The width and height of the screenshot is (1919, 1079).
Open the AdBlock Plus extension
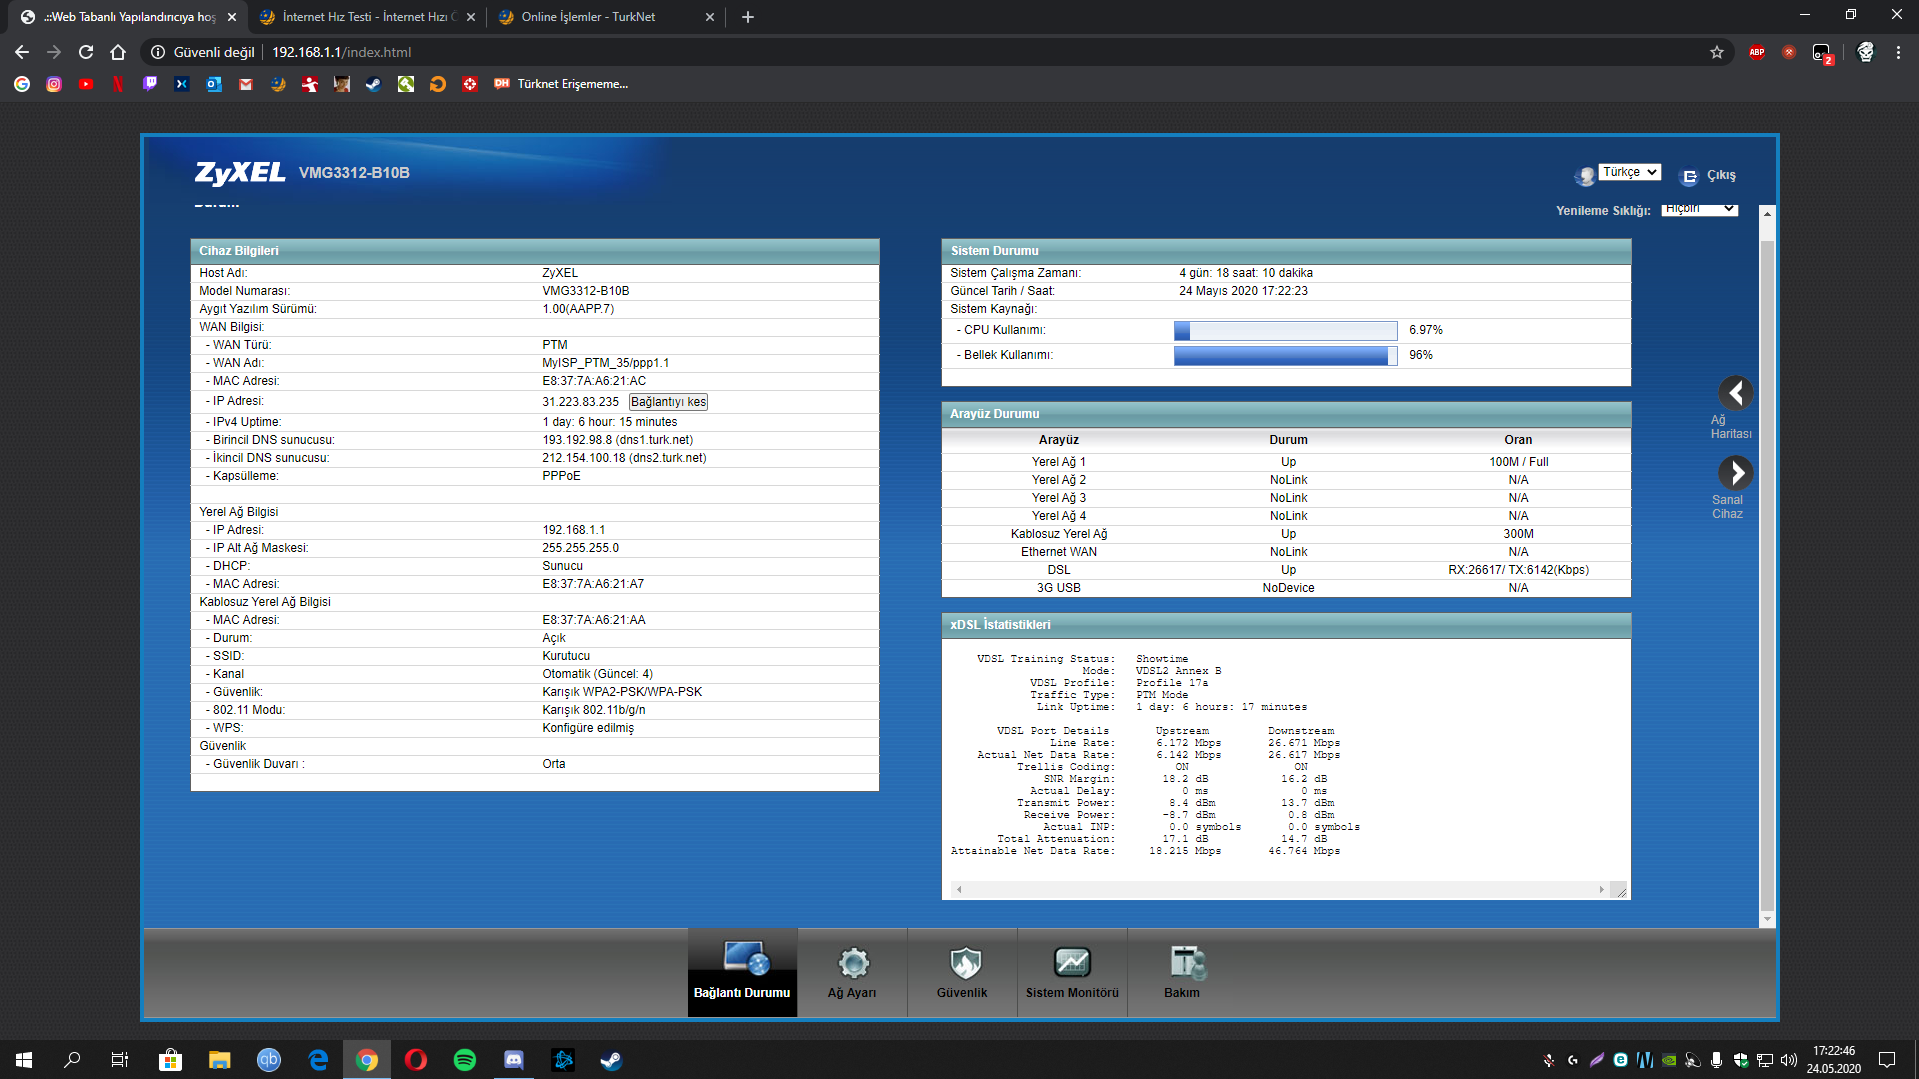(1757, 52)
